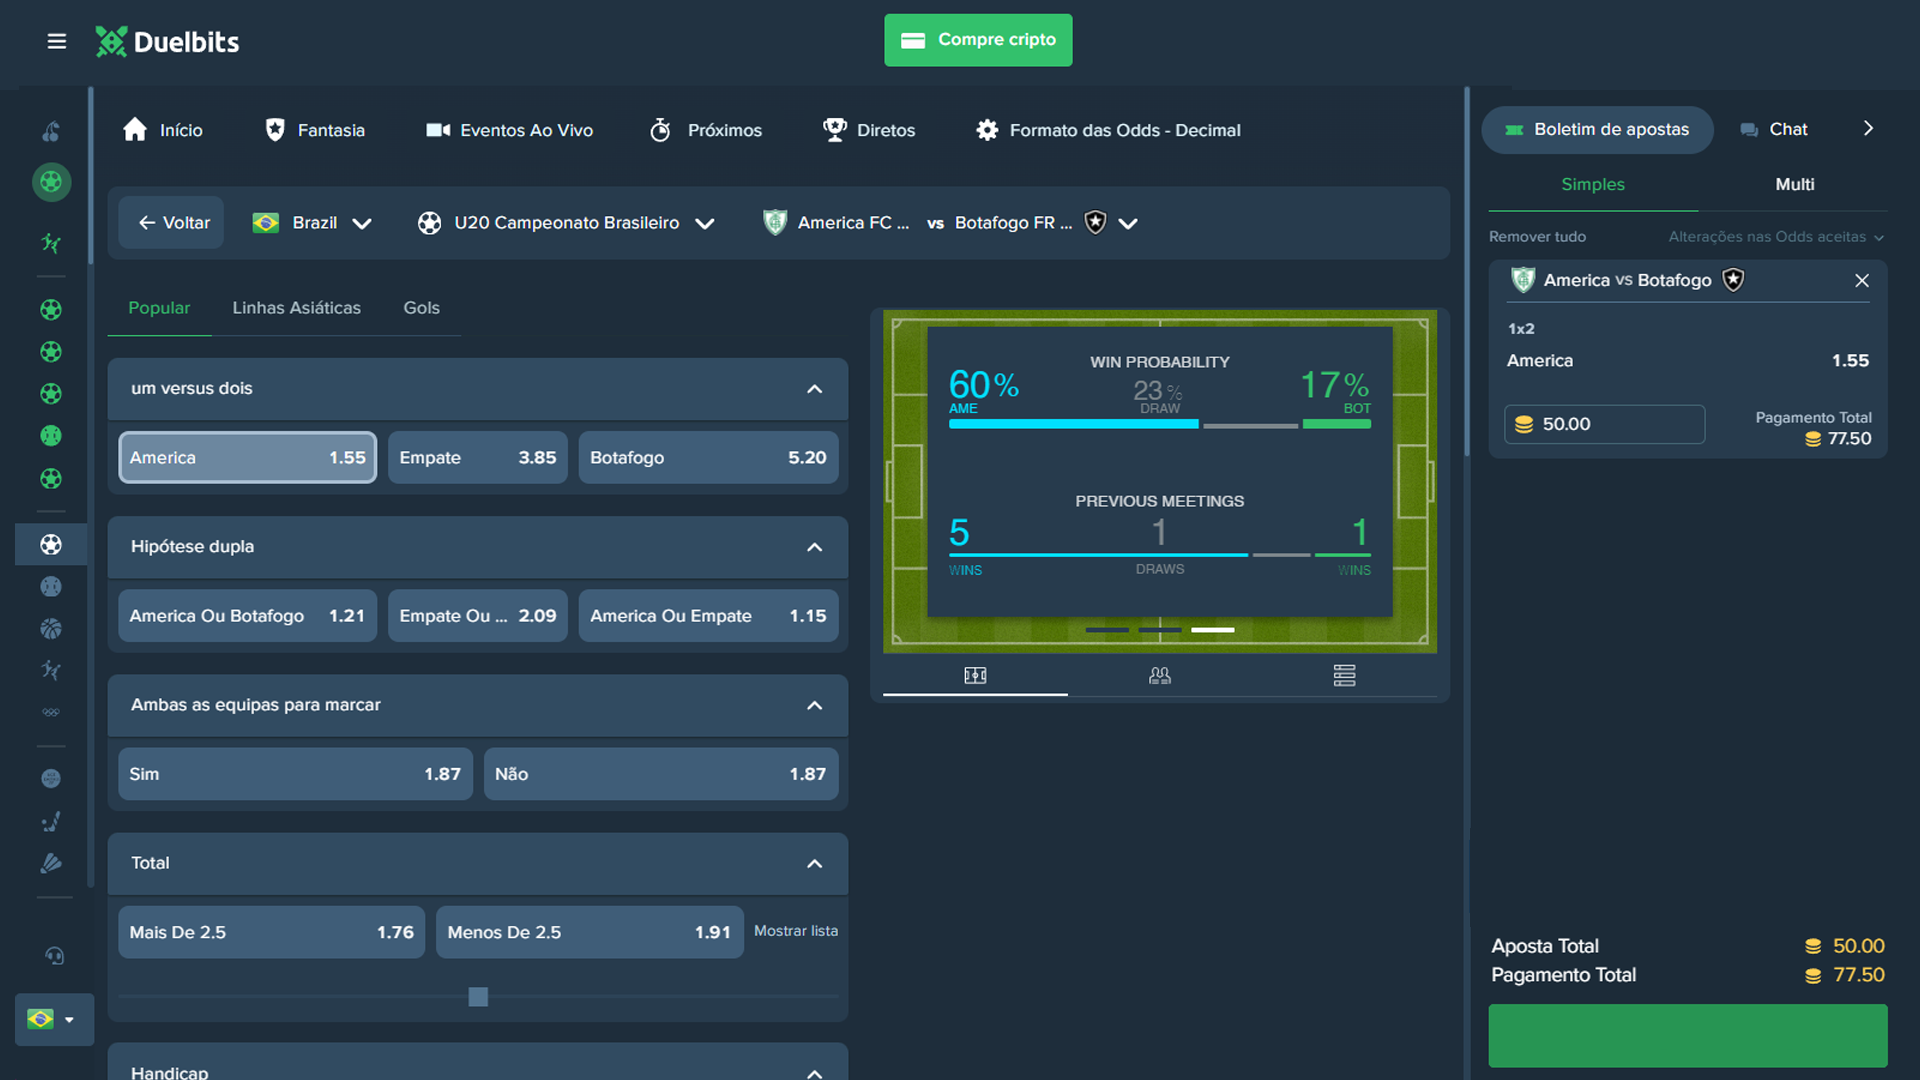The height and width of the screenshot is (1080, 1920).
Task: Open Alterações nas Odds aceitas dropdown
Action: point(1776,237)
